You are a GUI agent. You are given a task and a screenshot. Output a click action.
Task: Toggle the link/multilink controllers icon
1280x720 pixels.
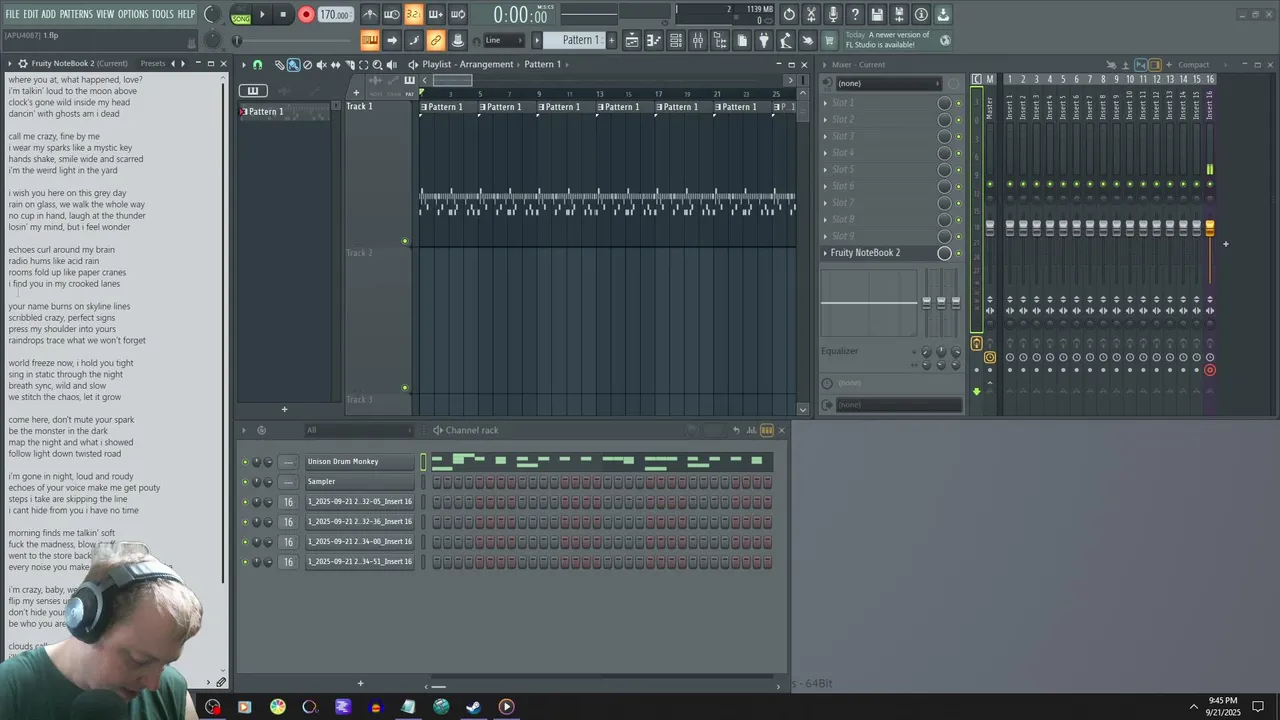tap(436, 40)
